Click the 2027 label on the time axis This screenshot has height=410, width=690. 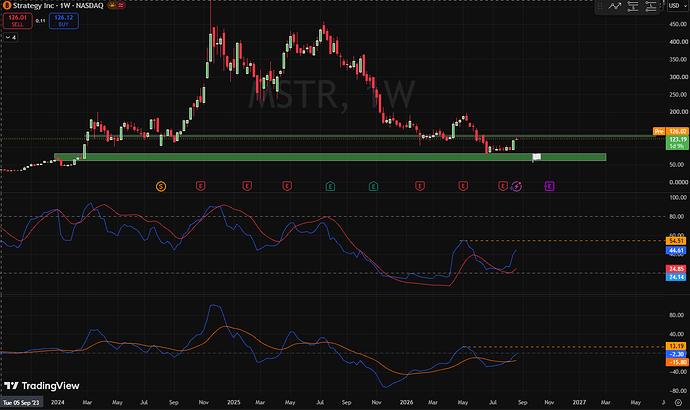pos(579,403)
